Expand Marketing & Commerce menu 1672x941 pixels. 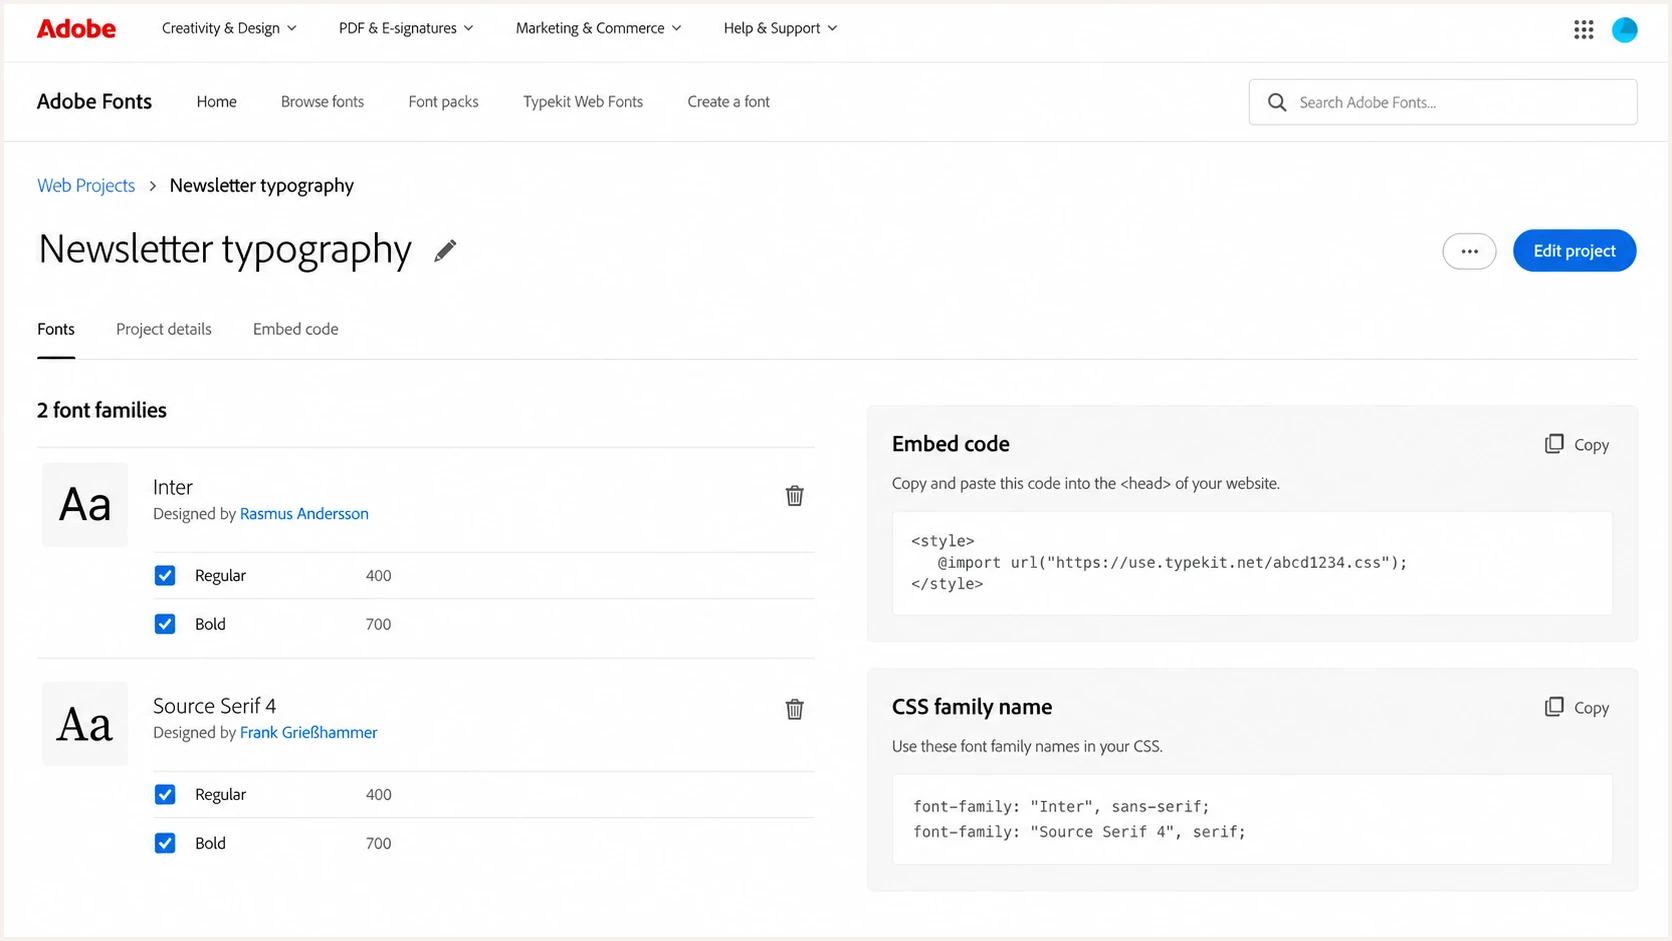pos(598,28)
